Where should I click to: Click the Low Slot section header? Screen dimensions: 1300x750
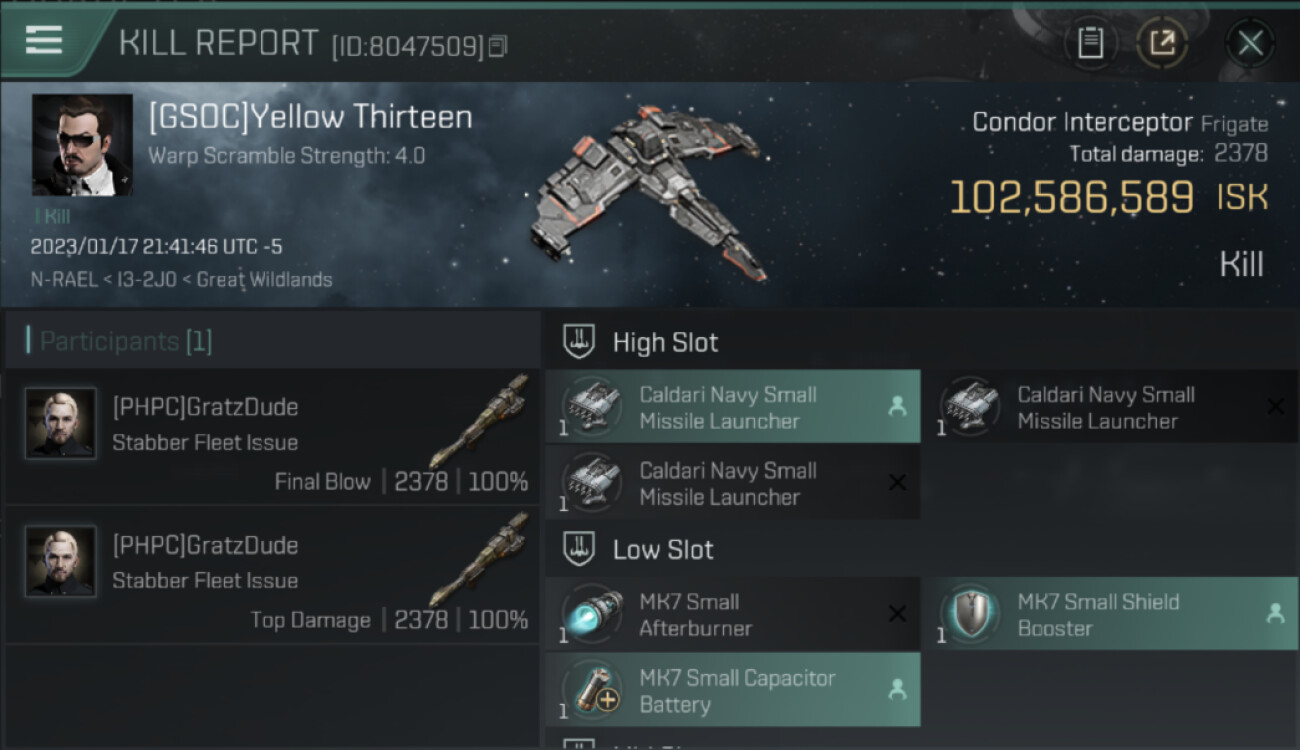click(x=663, y=550)
